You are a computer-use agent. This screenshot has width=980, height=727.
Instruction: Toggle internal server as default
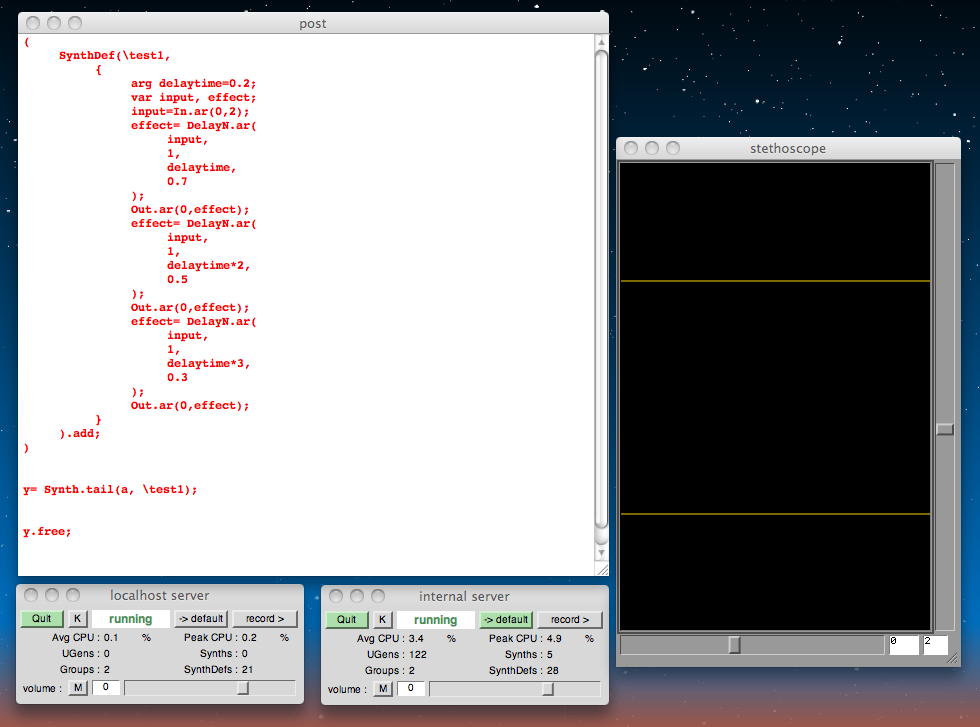(505, 619)
